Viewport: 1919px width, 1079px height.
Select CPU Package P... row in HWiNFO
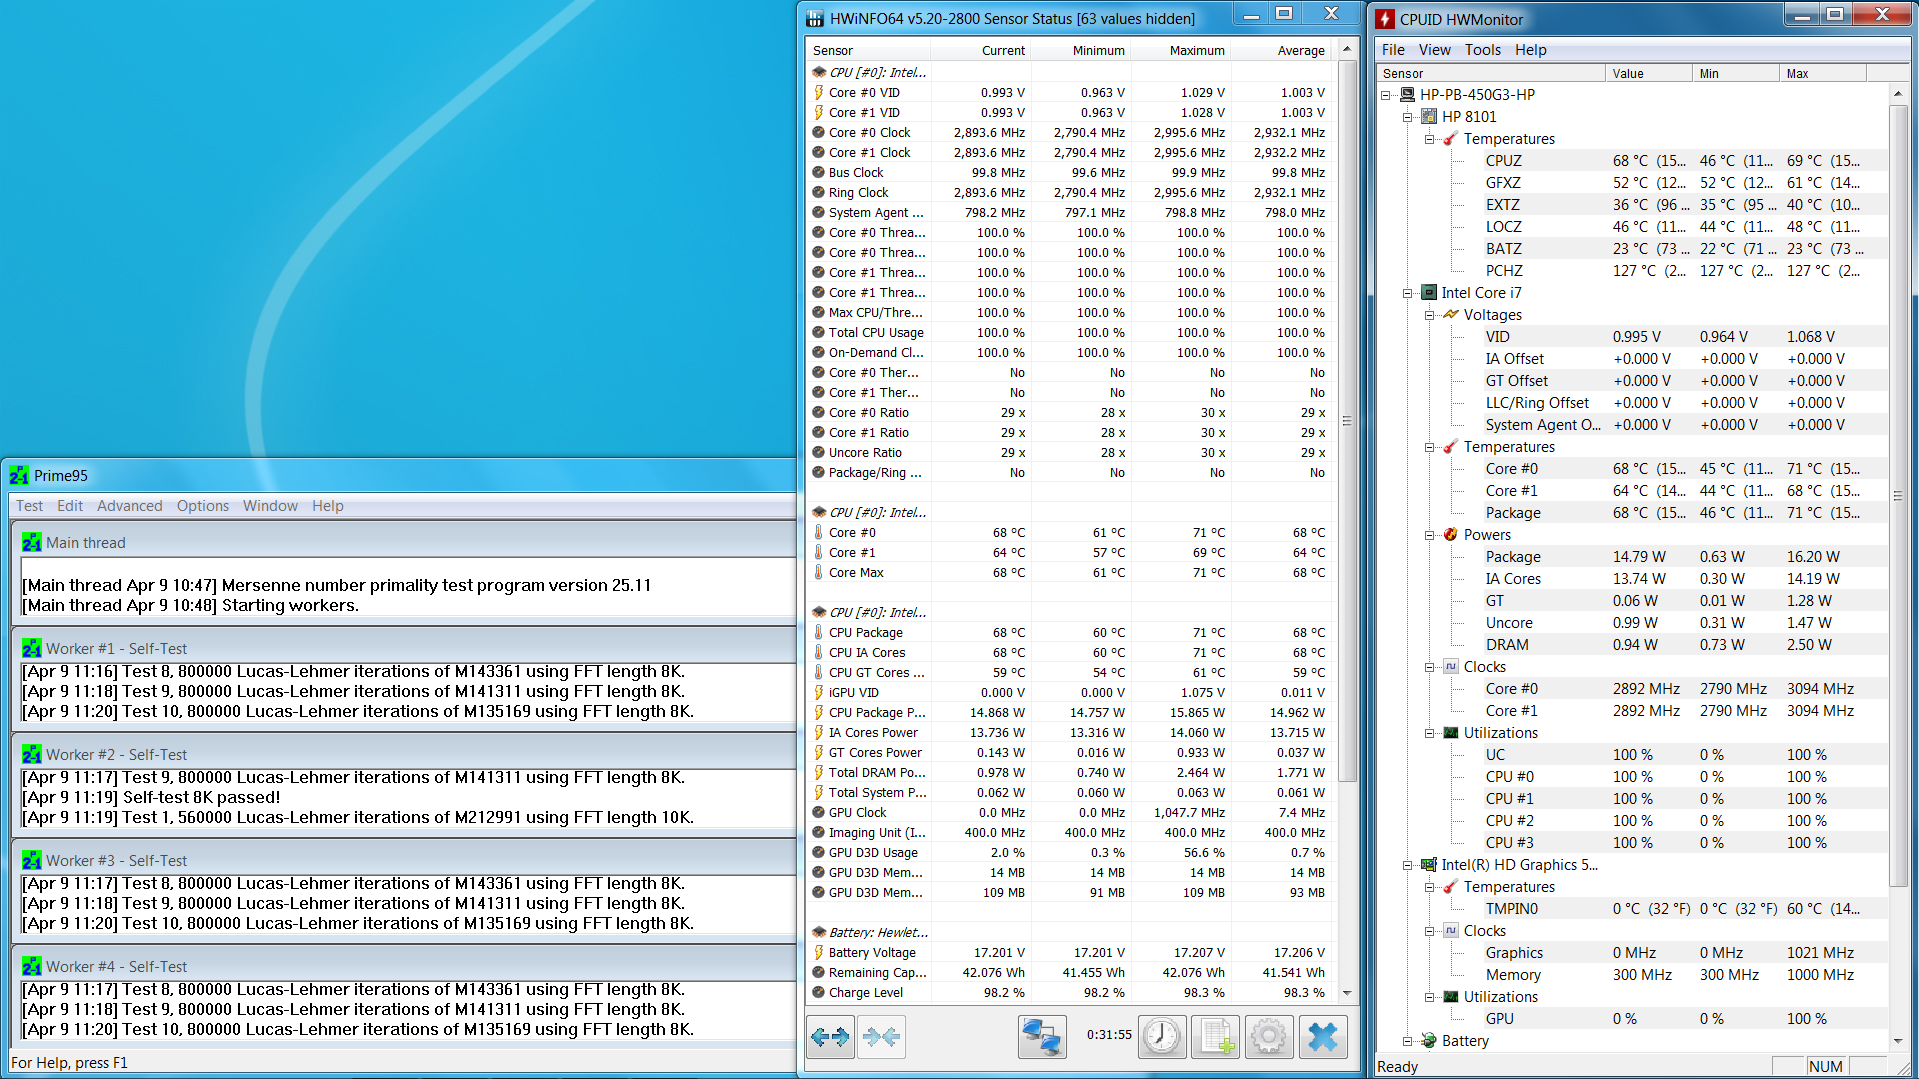(1070, 713)
